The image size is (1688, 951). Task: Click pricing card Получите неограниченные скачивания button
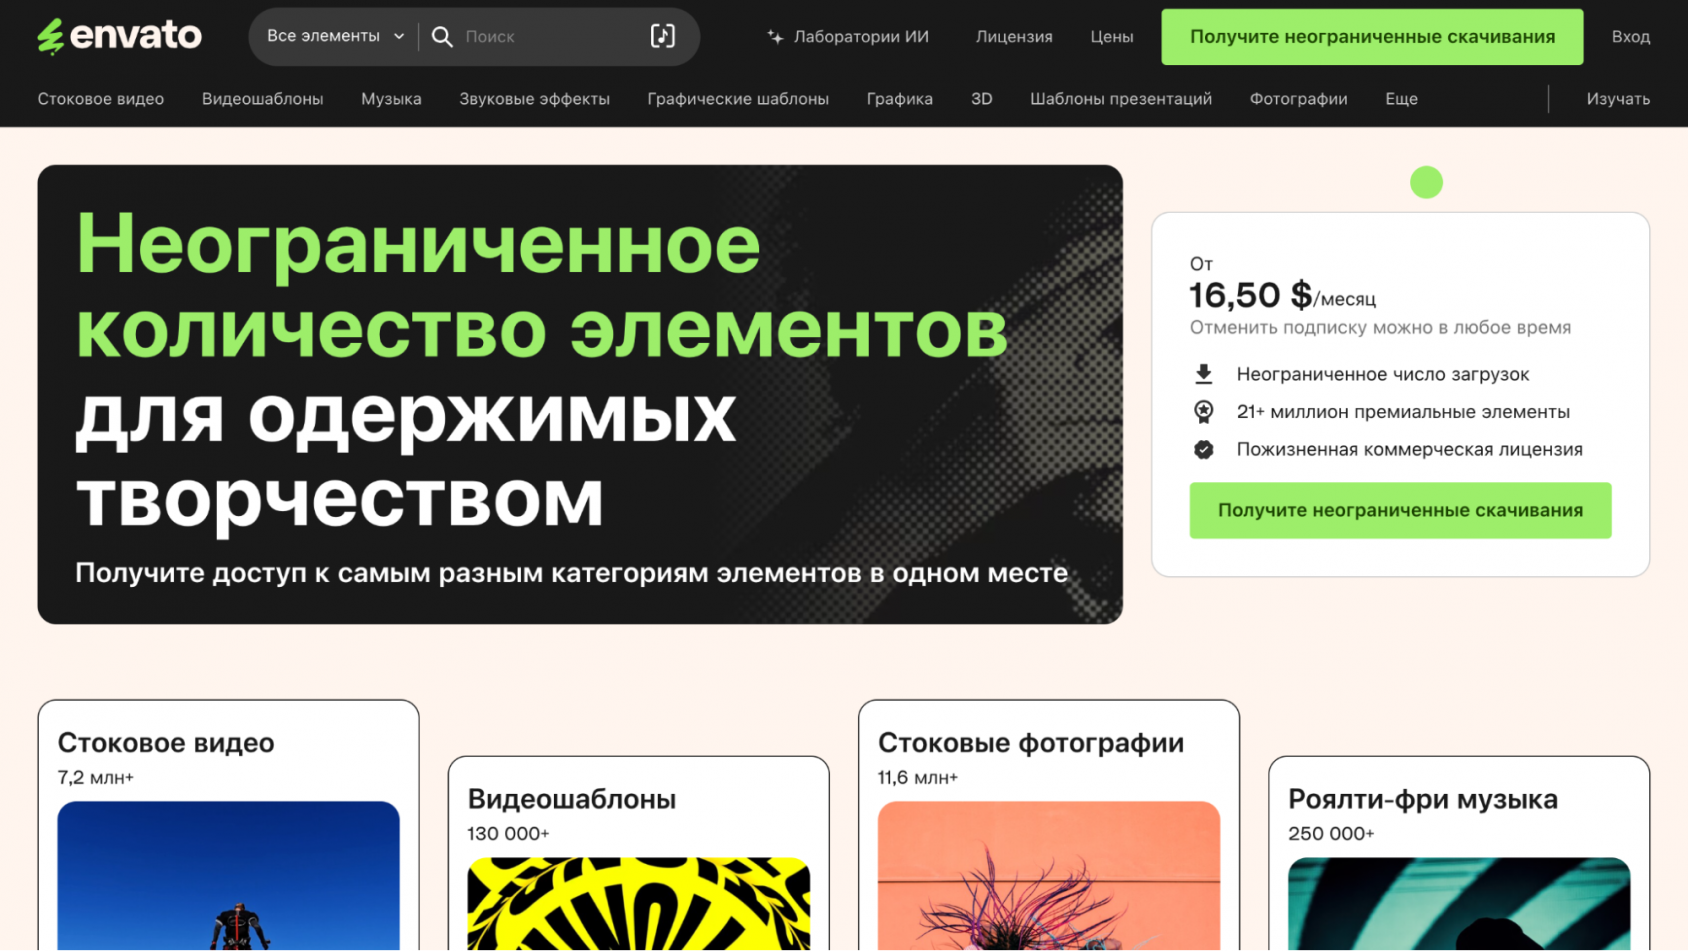tap(1400, 511)
